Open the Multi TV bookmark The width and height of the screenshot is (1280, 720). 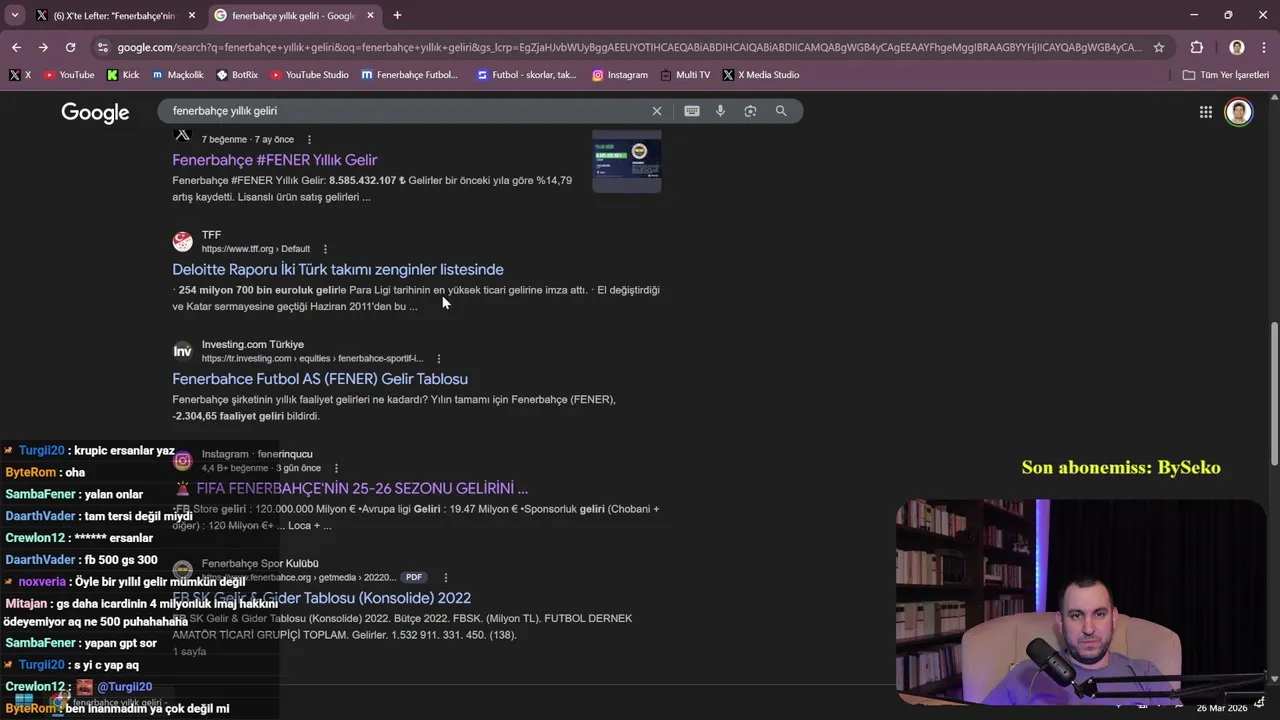tap(685, 75)
